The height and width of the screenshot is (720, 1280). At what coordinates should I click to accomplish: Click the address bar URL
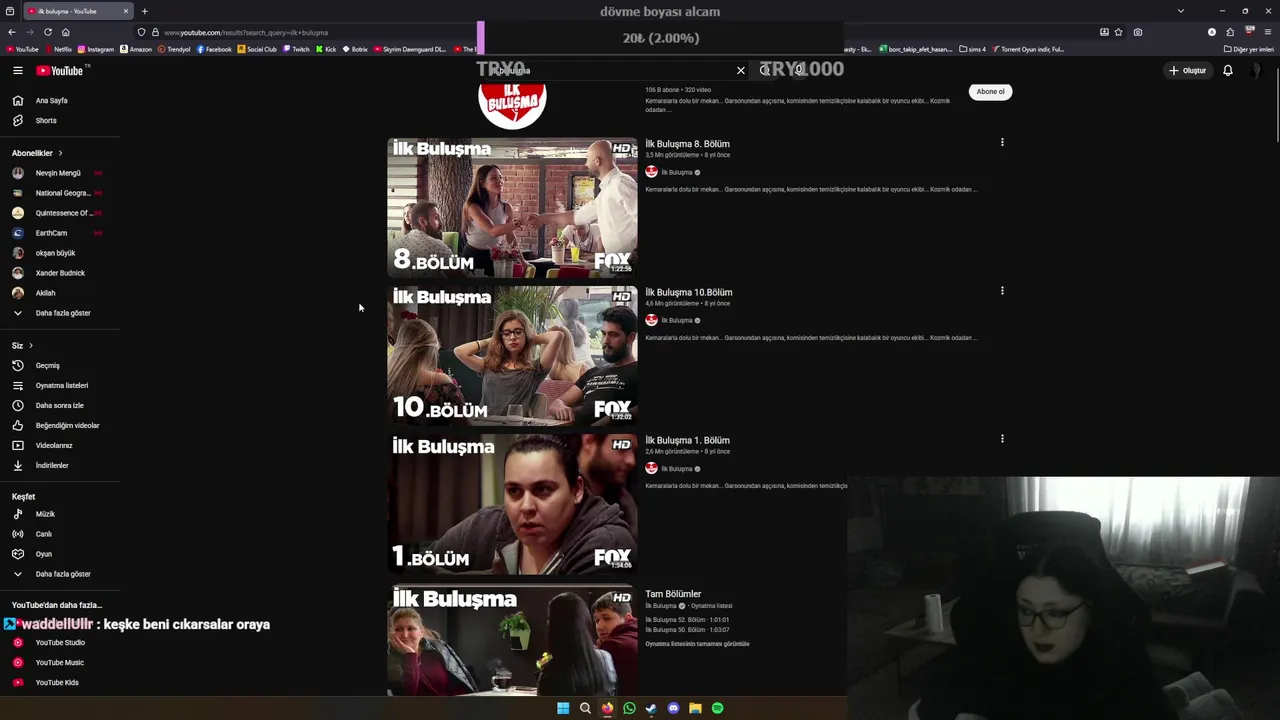[246, 32]
